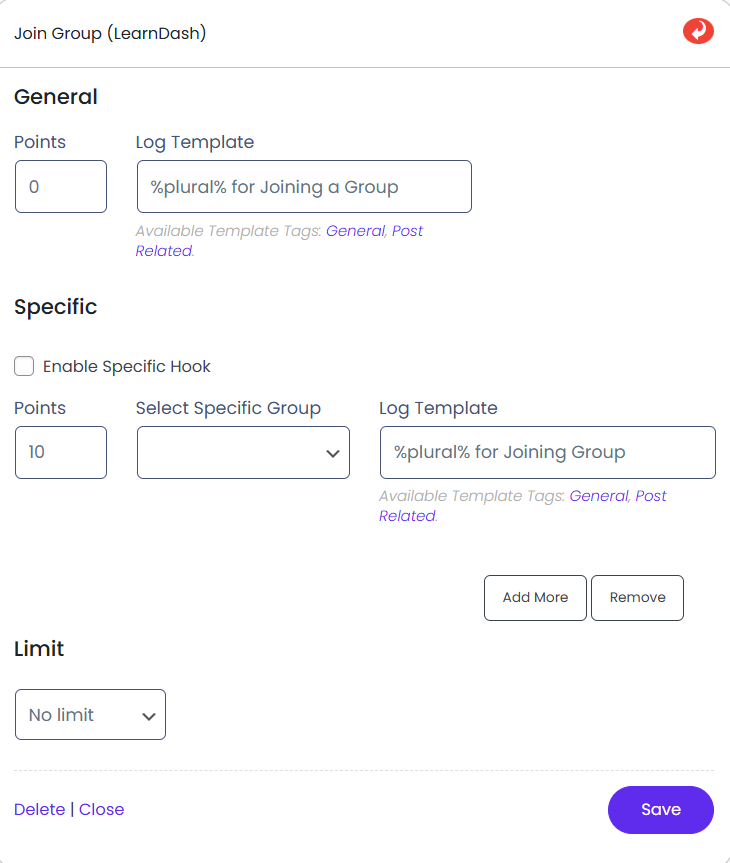
Task: Click the Delete link
Action: [40, 810]
